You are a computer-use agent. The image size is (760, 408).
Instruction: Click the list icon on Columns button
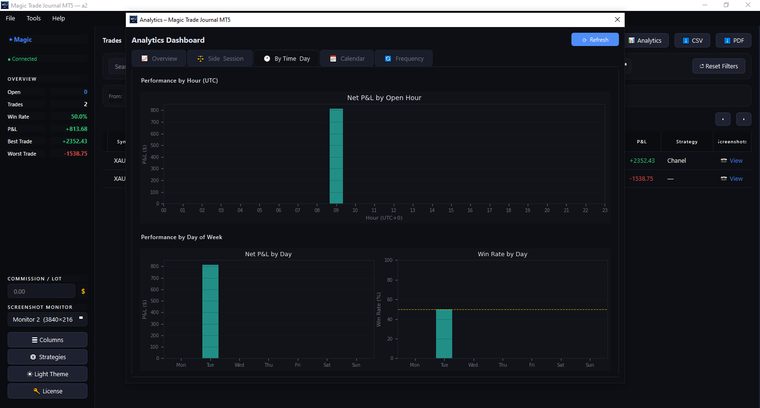click(x=34, y=340)
